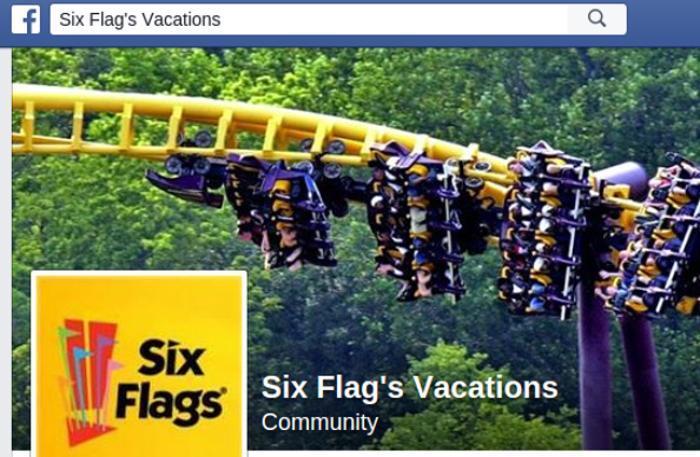Open the Six Flags profile picture
Screen dimensions: 700x457
139,364
